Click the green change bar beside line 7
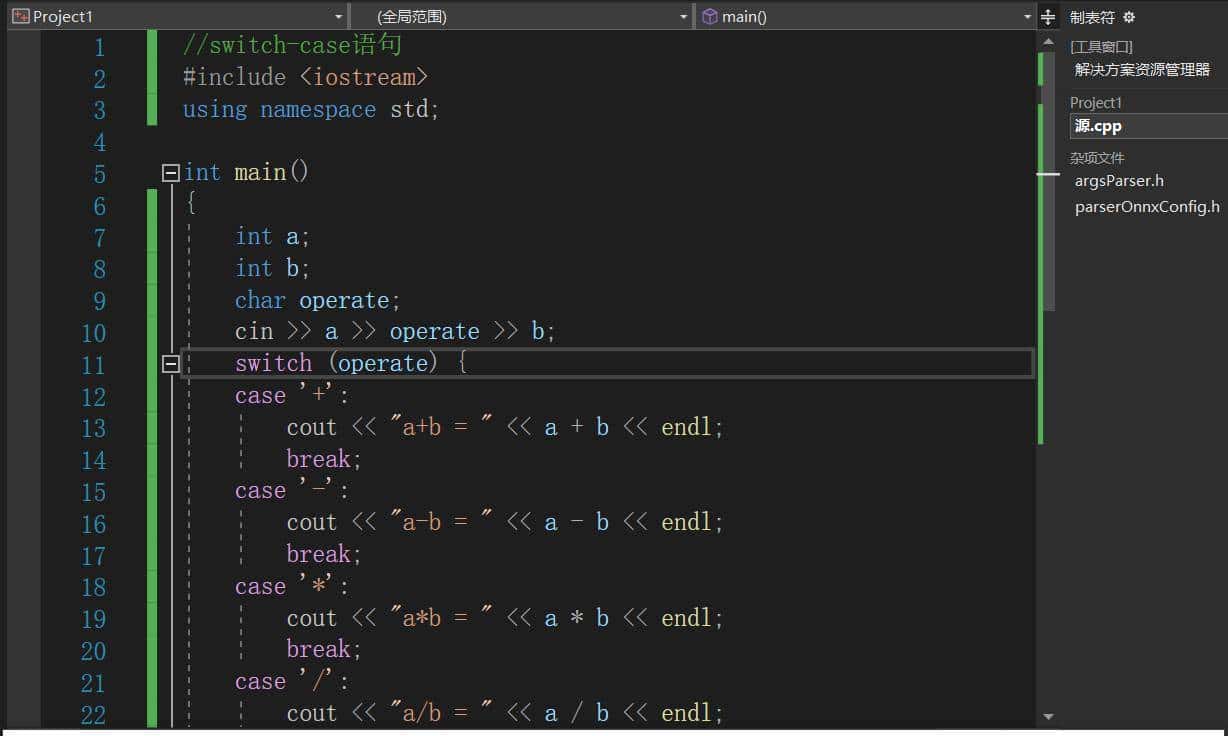 (x=150, y=236)
